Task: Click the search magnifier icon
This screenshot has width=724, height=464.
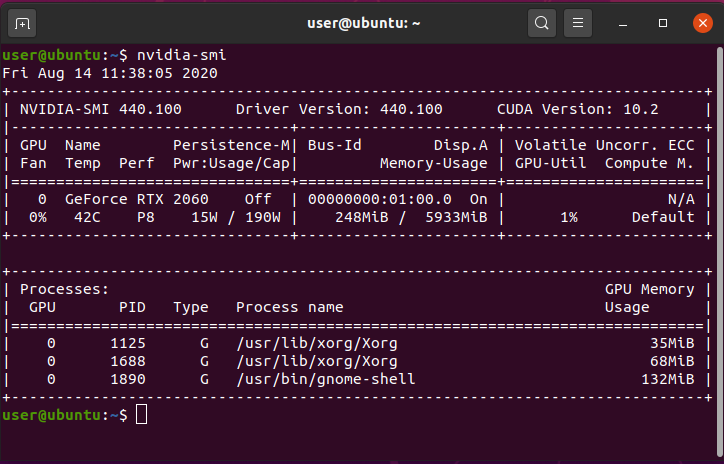Action: click(x=541, y=22)
